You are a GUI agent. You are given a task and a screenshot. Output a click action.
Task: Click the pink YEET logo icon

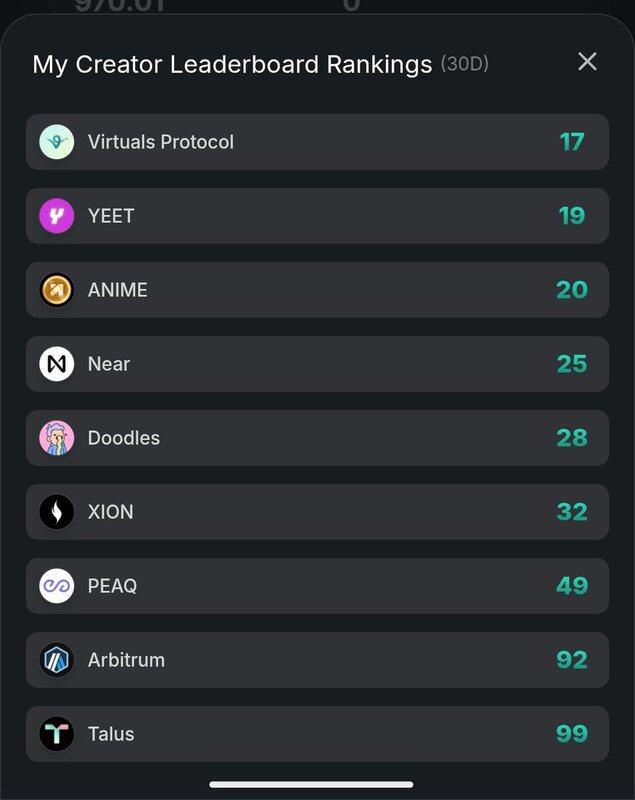[x=57, y=216]
